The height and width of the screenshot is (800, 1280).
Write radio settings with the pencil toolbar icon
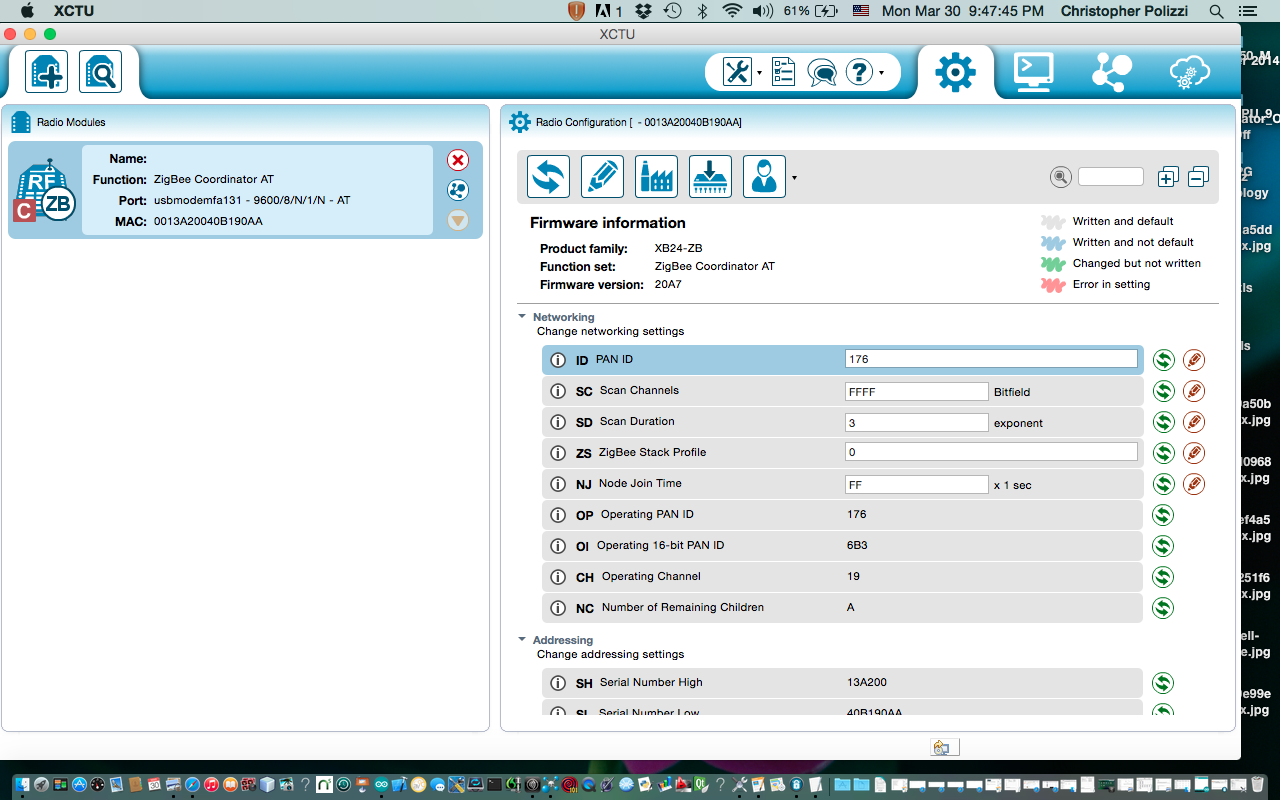pyautogui.click(x=602, y=177)
